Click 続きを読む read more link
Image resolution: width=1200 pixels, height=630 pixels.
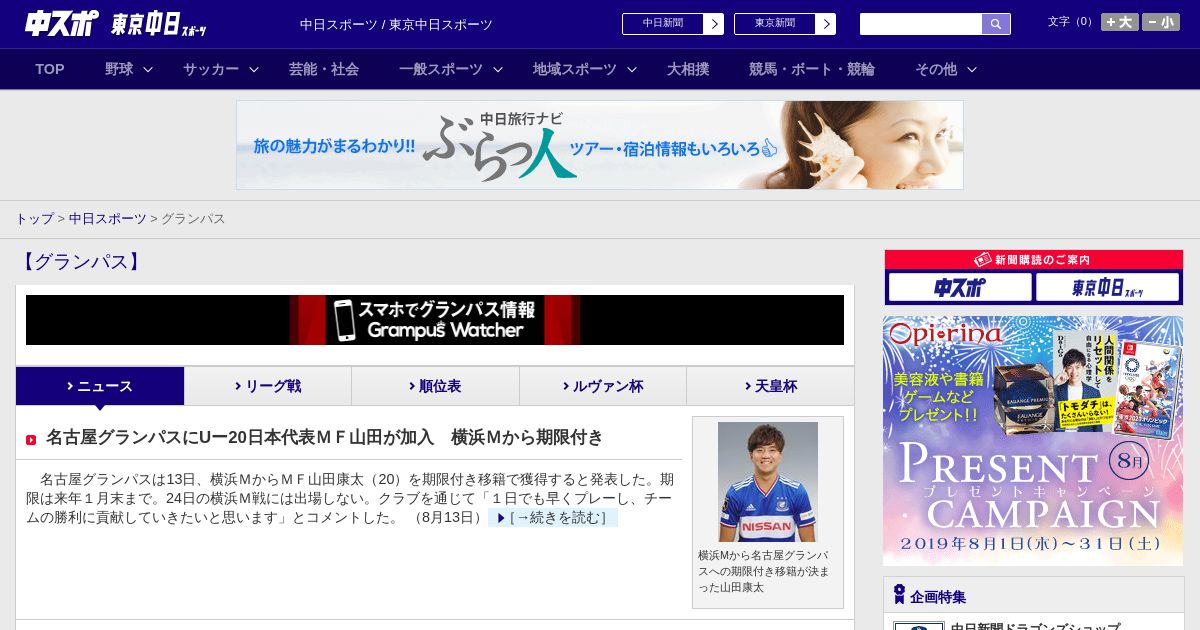click(553, 518)
